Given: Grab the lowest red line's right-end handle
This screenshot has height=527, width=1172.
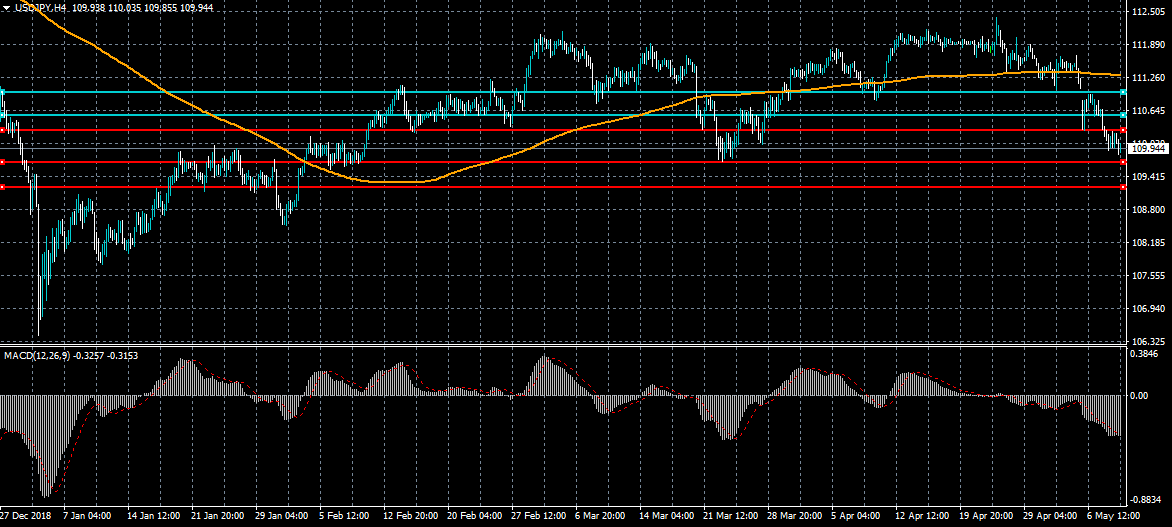Looking at the screenshot, I should pos(1123,187).
